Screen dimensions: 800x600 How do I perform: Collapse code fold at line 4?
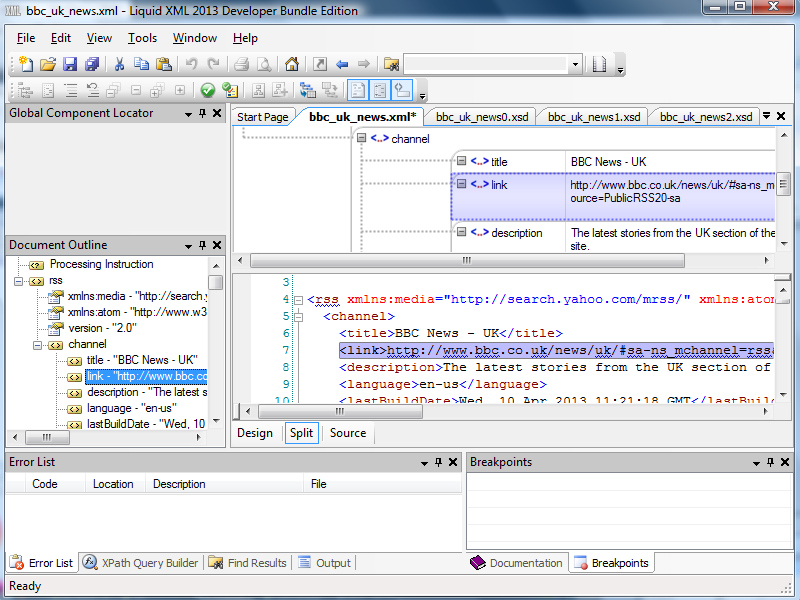pos(298,300)
